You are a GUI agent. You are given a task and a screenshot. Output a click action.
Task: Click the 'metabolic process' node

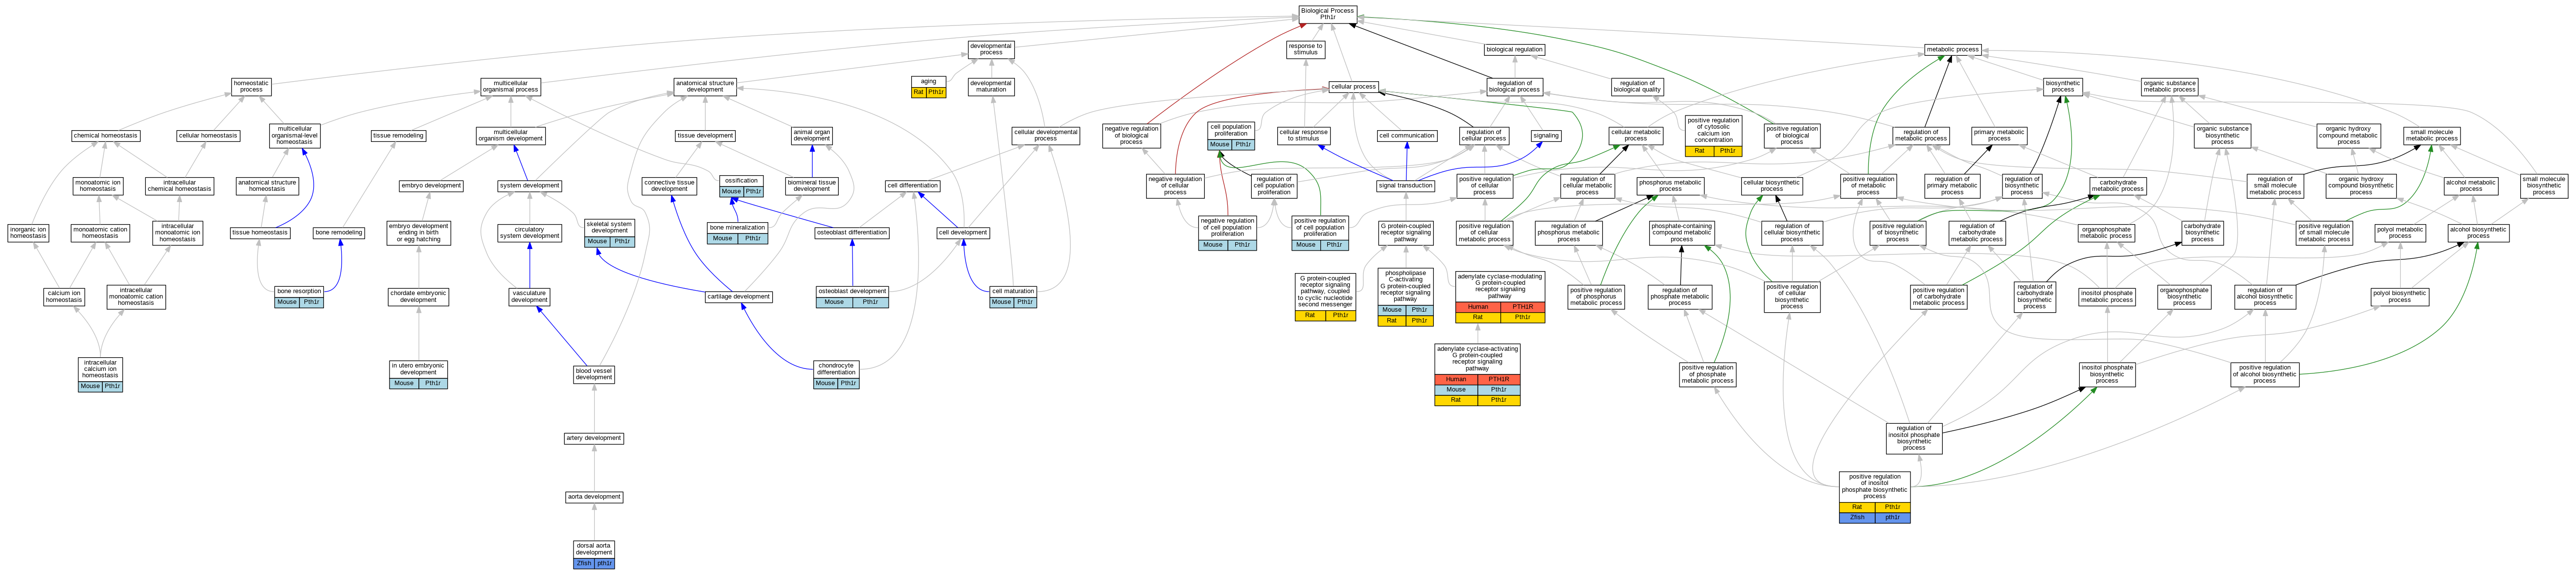[x=1952, y=49]
